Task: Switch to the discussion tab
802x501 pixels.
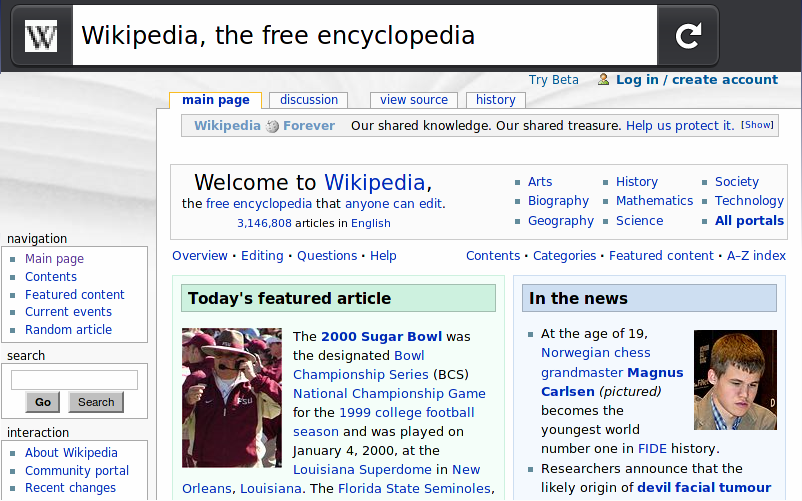Action: tap(309, 100)
